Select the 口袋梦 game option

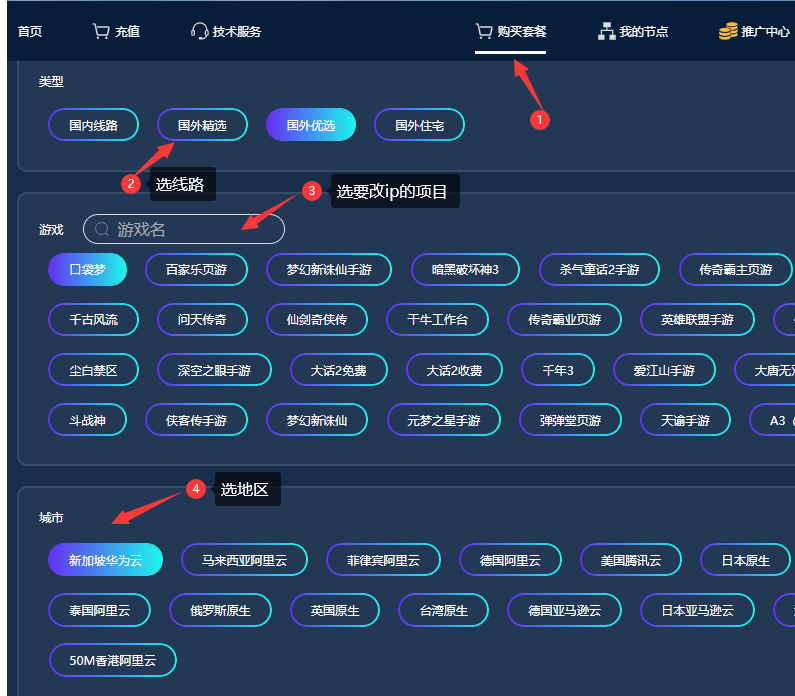tap(87, 269)
